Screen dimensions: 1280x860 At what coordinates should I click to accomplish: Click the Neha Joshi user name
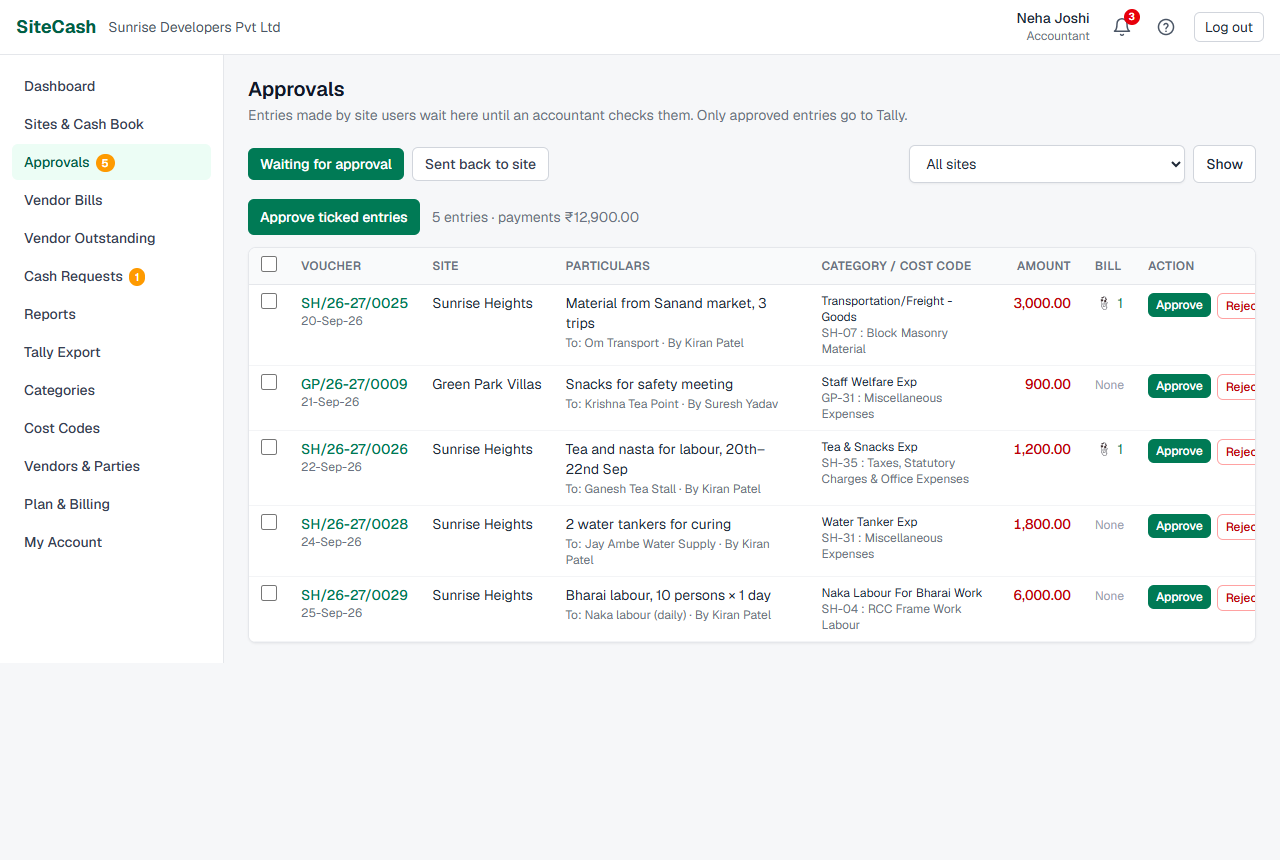point(1053,18)
